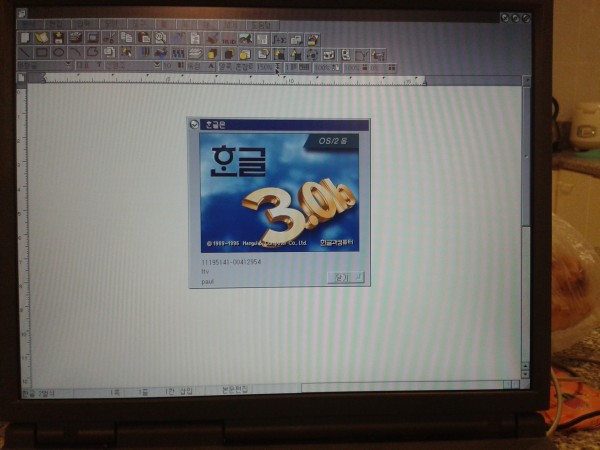600x450 pixels.
Task: Click the dotted circle rotate icon
Action: click(312, 55)
